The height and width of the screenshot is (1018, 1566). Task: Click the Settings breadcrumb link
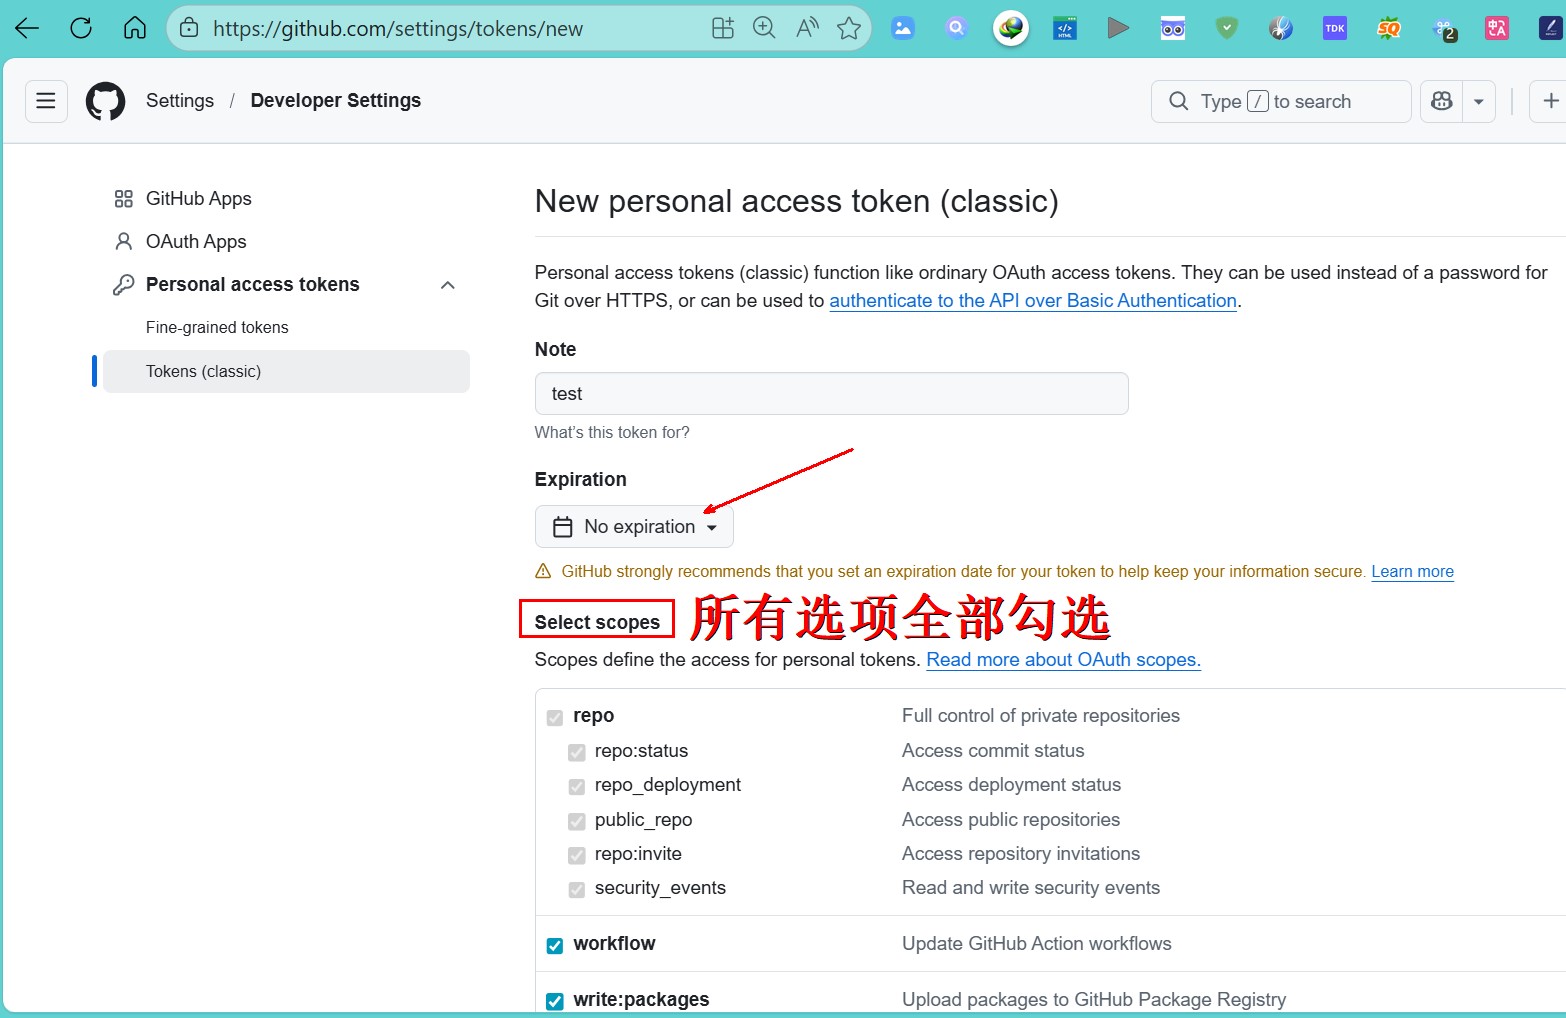coord(180,100)
